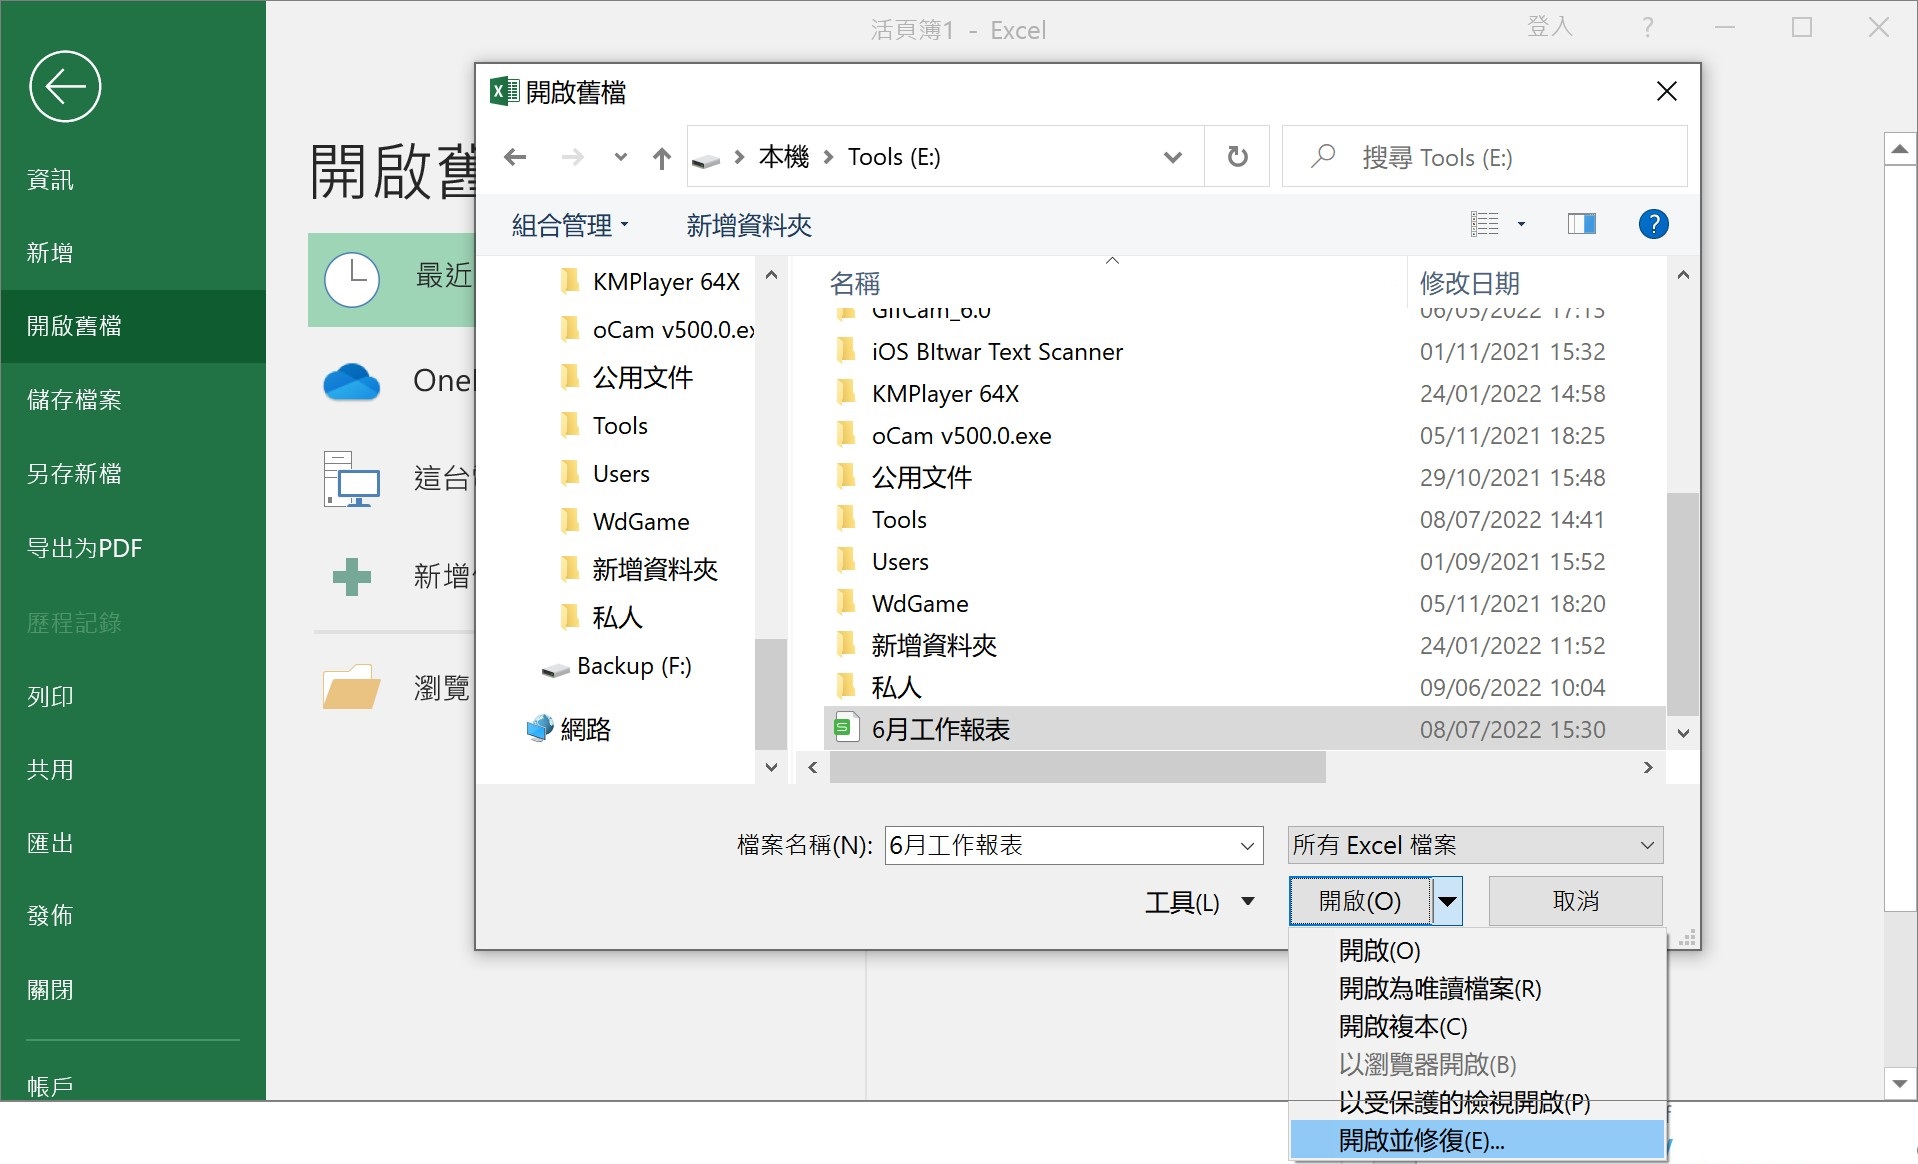Viewport: 1918px width, 1164px height.
Task: Expand the 檔案名稱 filename combo box
Action: click(x=1247, y=846)
